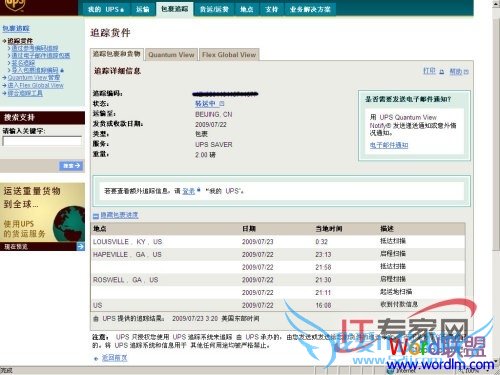
Task: Click the 转运中 status link
Action: click(x=205, y=104)
